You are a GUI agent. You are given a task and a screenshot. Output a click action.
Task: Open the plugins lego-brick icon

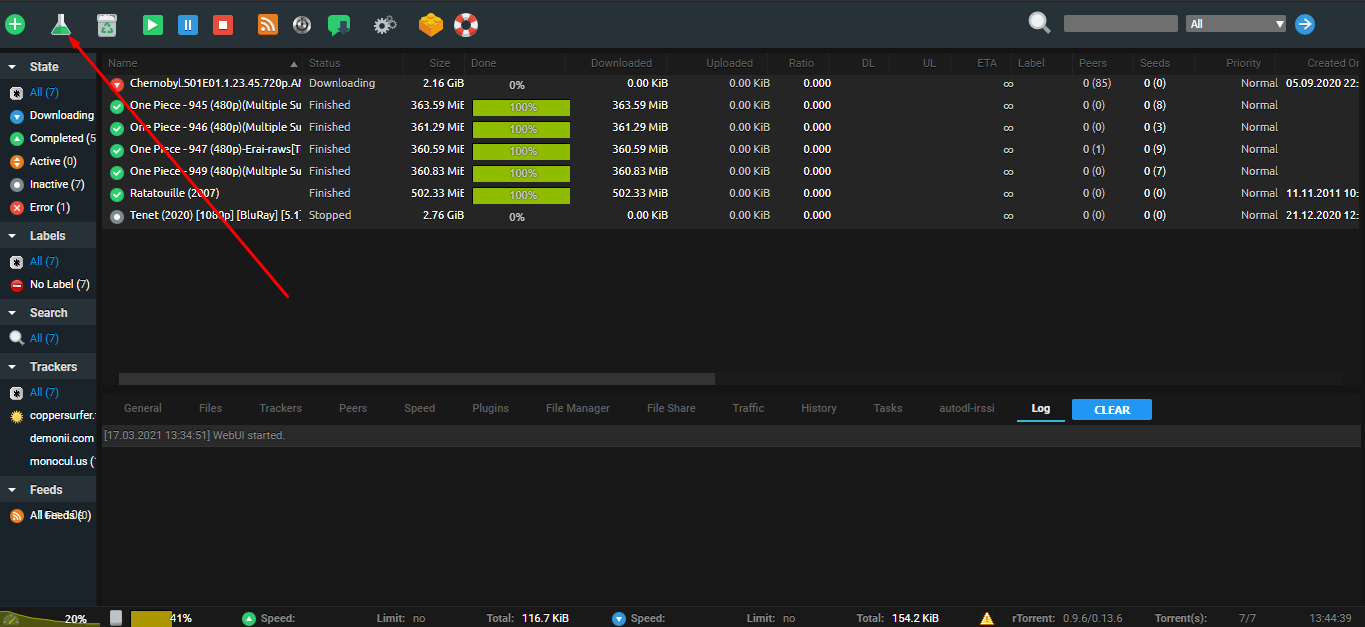coord(428,24)
